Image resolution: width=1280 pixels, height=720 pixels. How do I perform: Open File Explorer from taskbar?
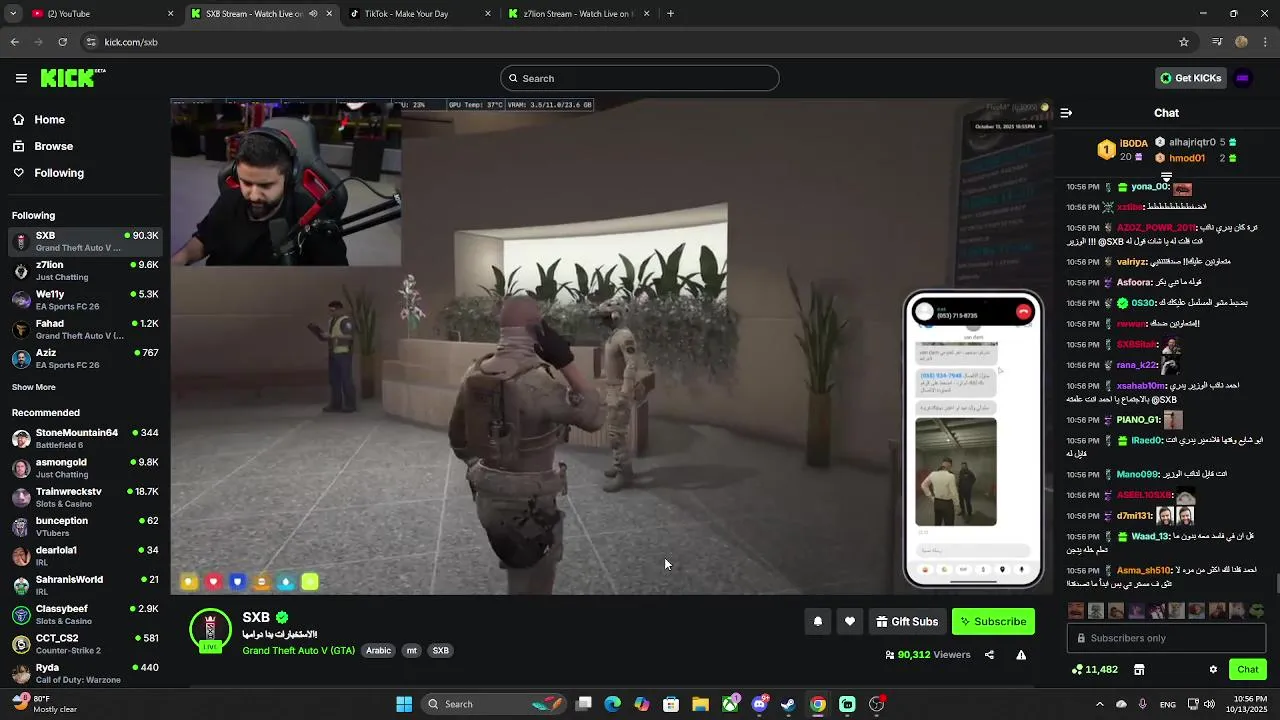[700, 704]
